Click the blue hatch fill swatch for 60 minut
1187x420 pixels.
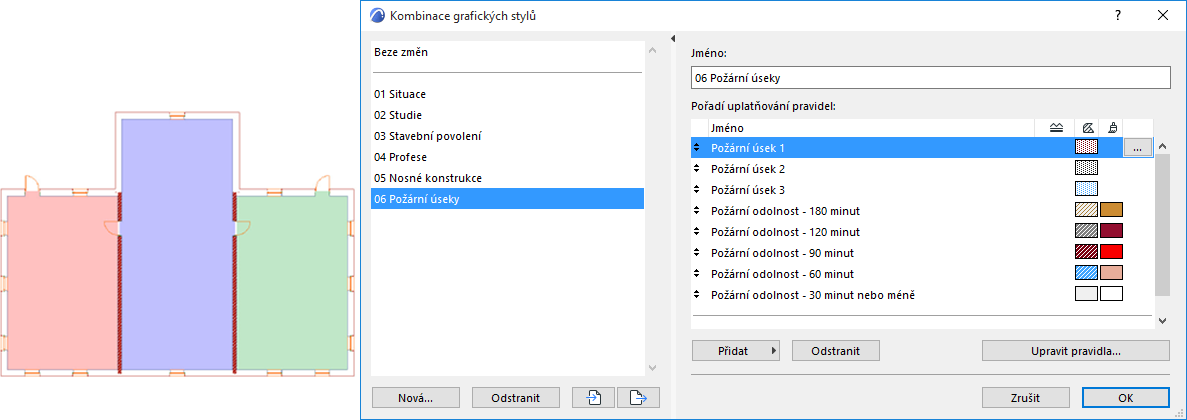[x=1085, y=274]
